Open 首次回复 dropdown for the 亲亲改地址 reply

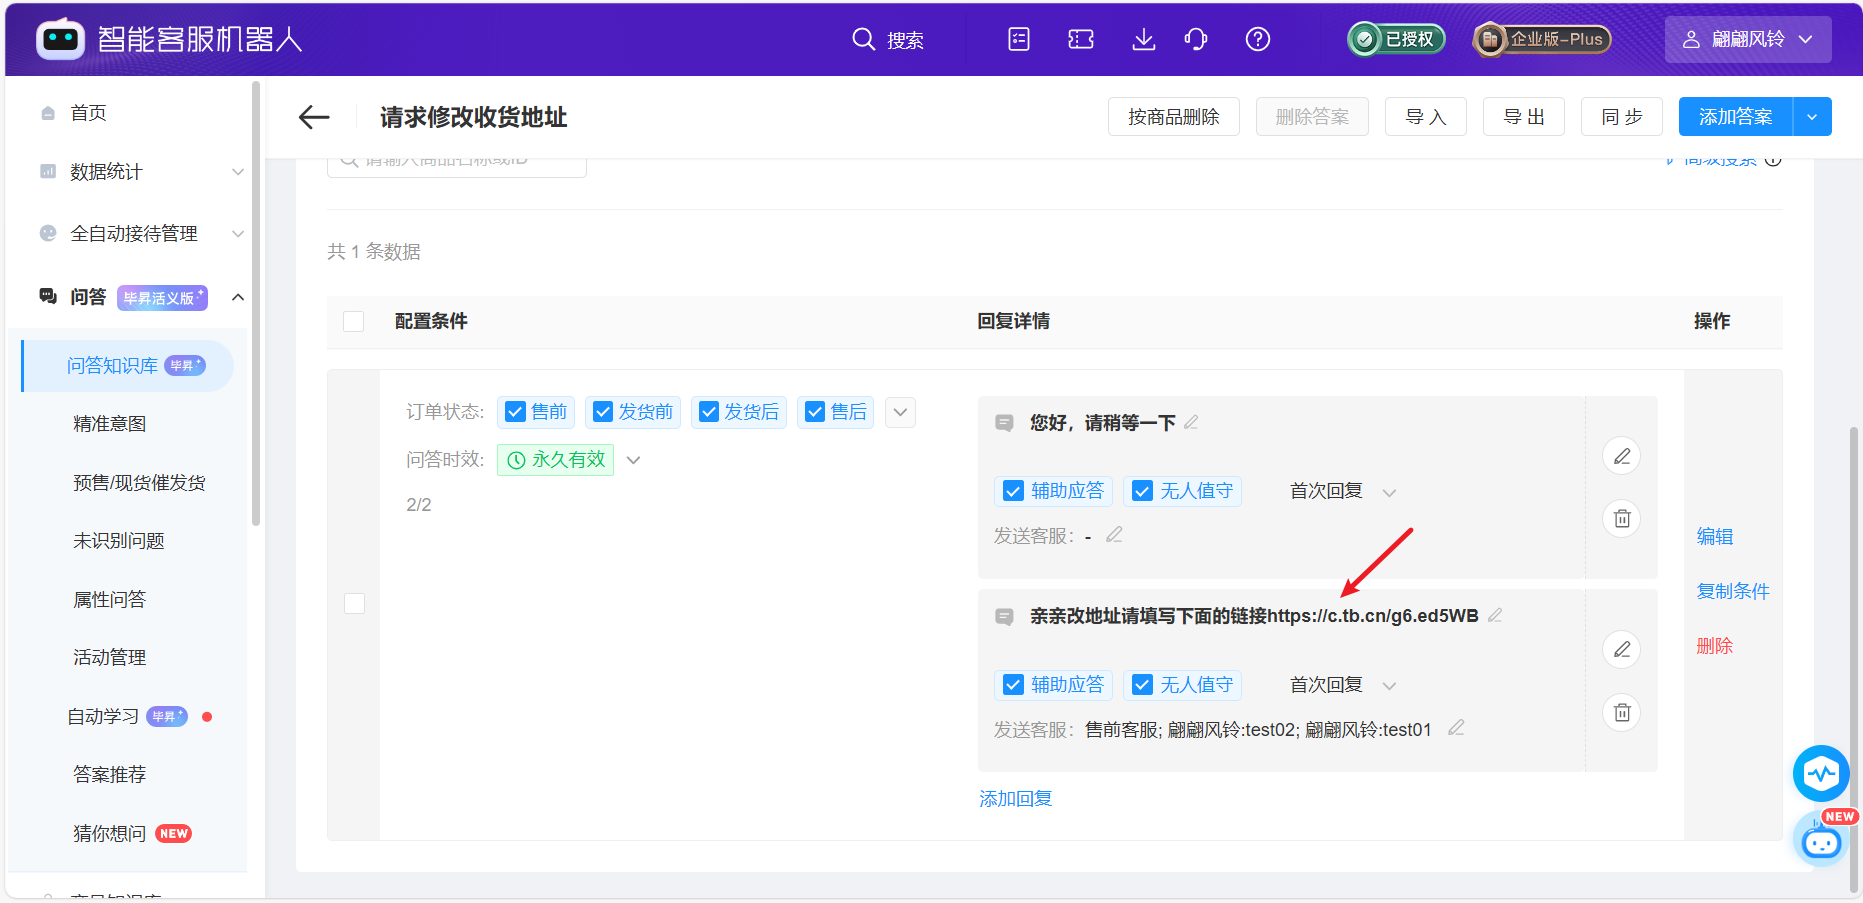click(x=1389, y=686)
